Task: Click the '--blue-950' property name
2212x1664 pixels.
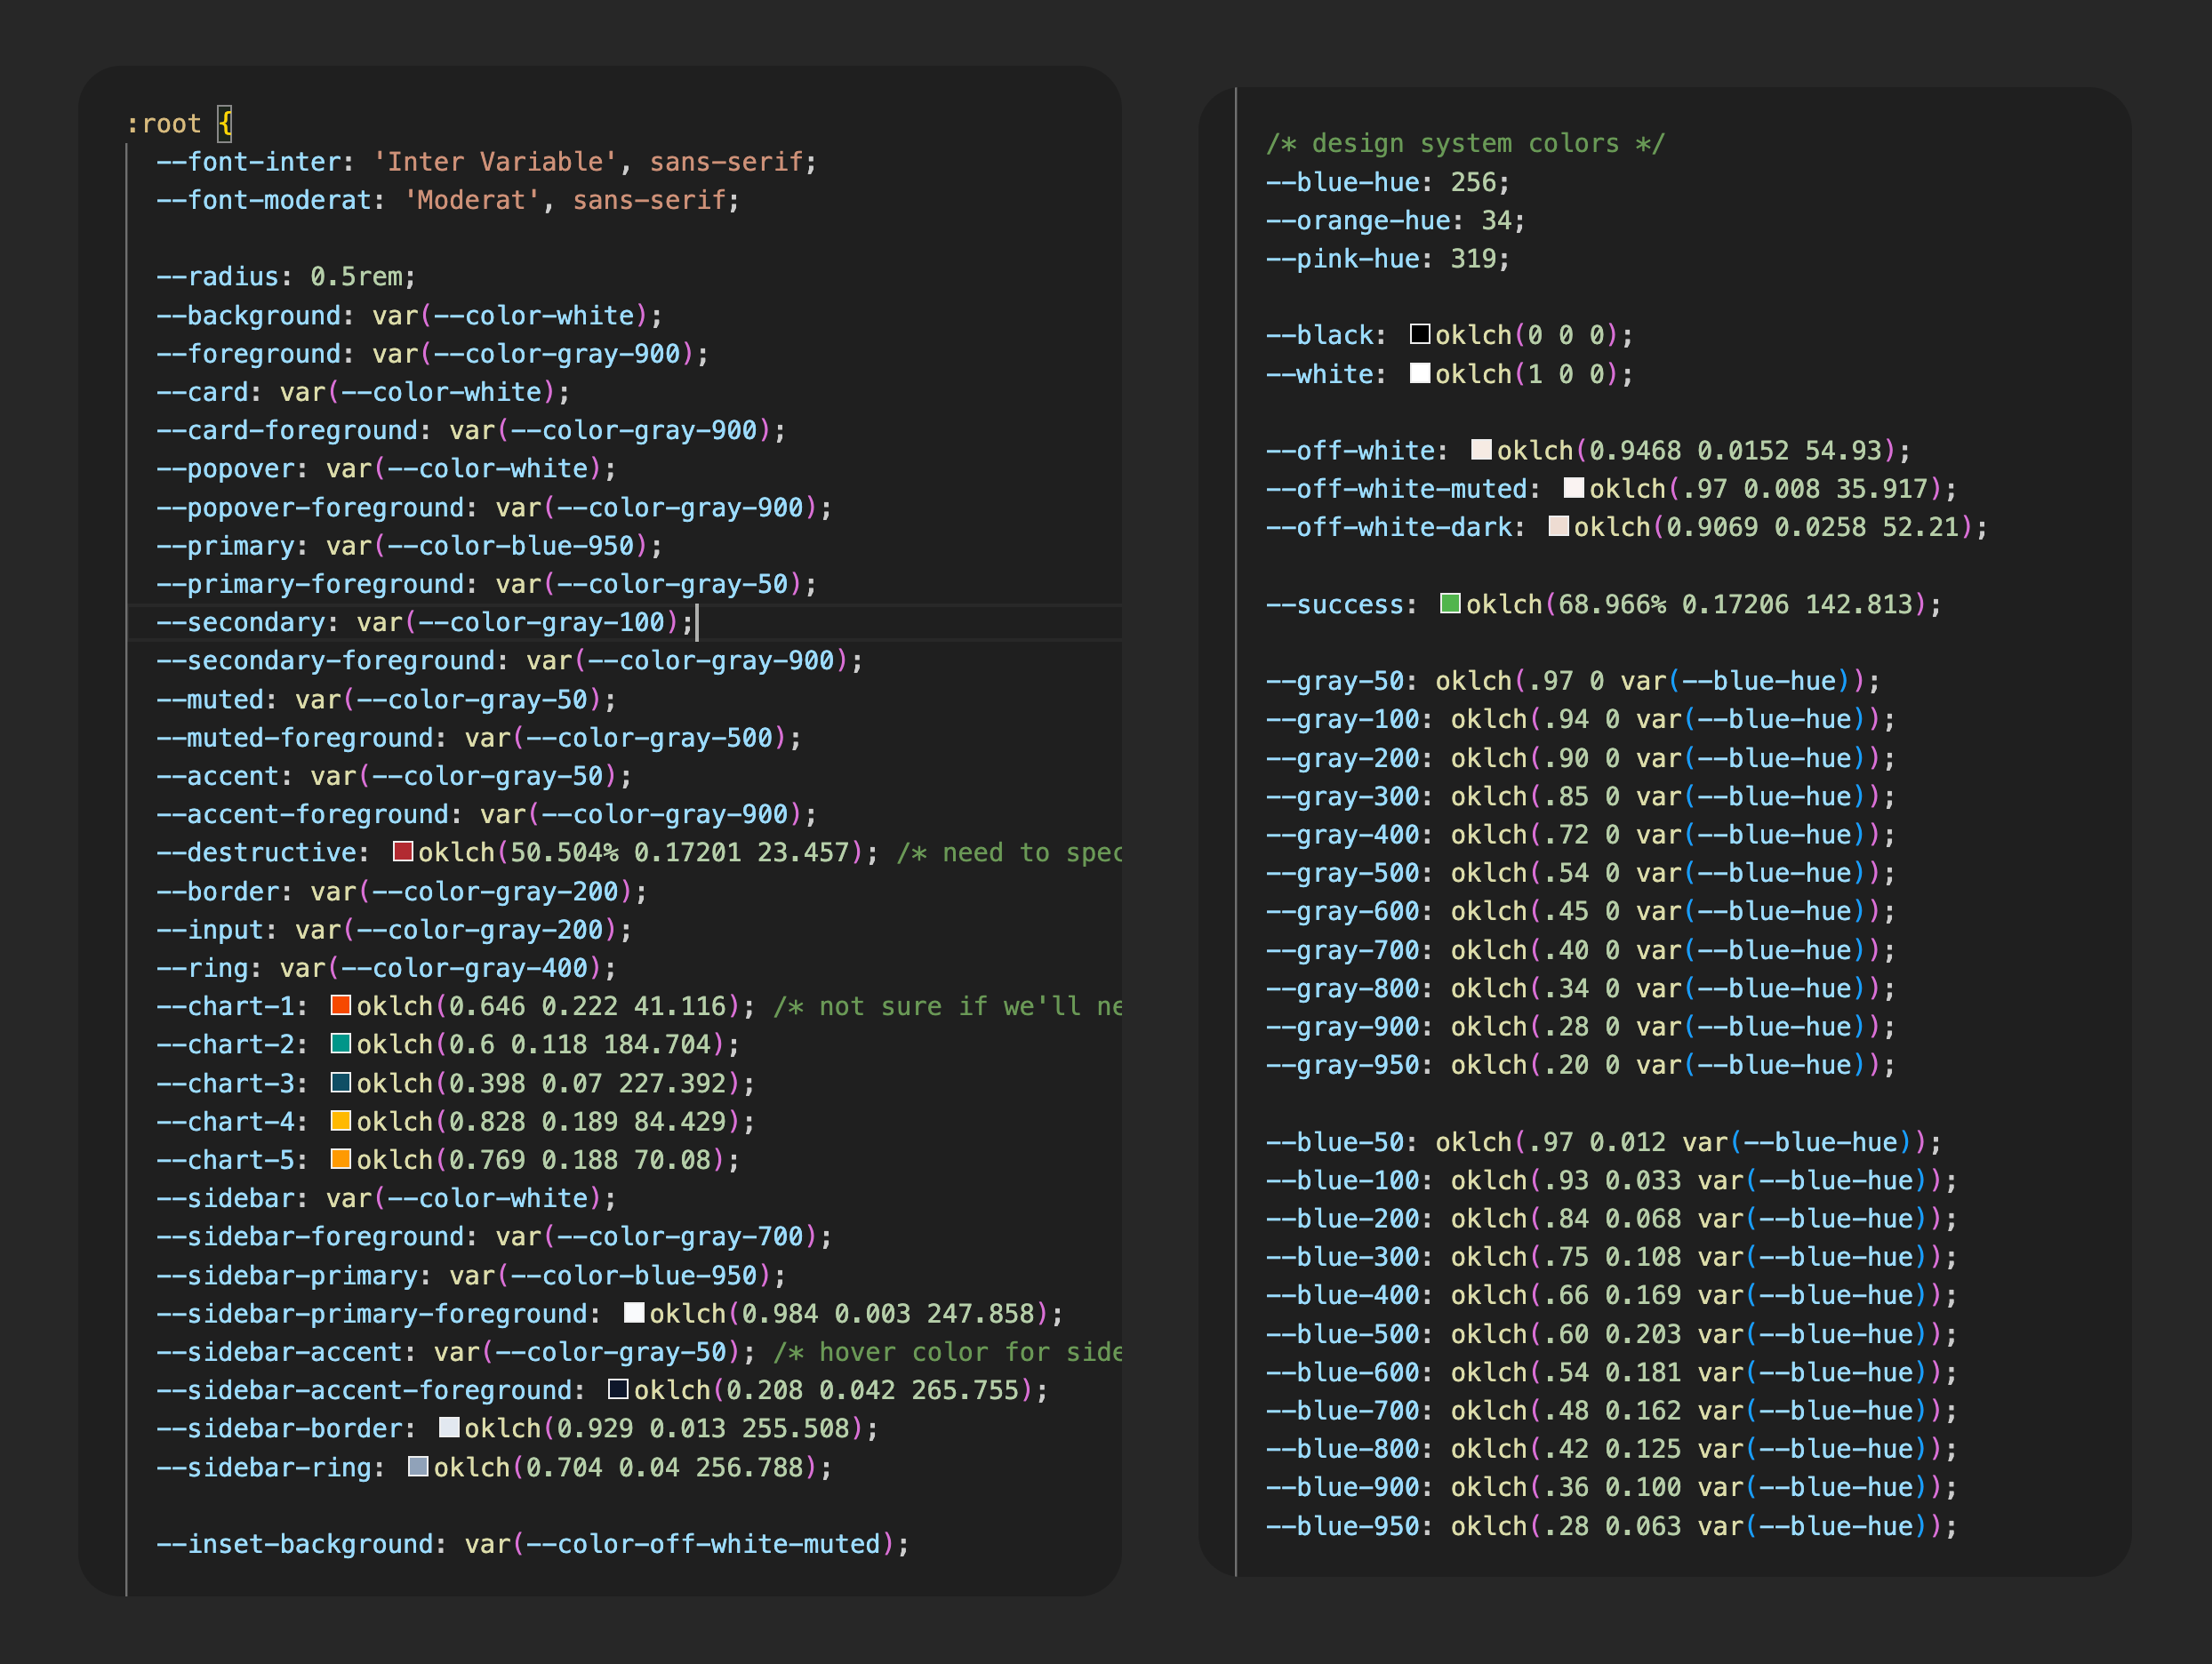Action: click(x=1343, y=1526)
